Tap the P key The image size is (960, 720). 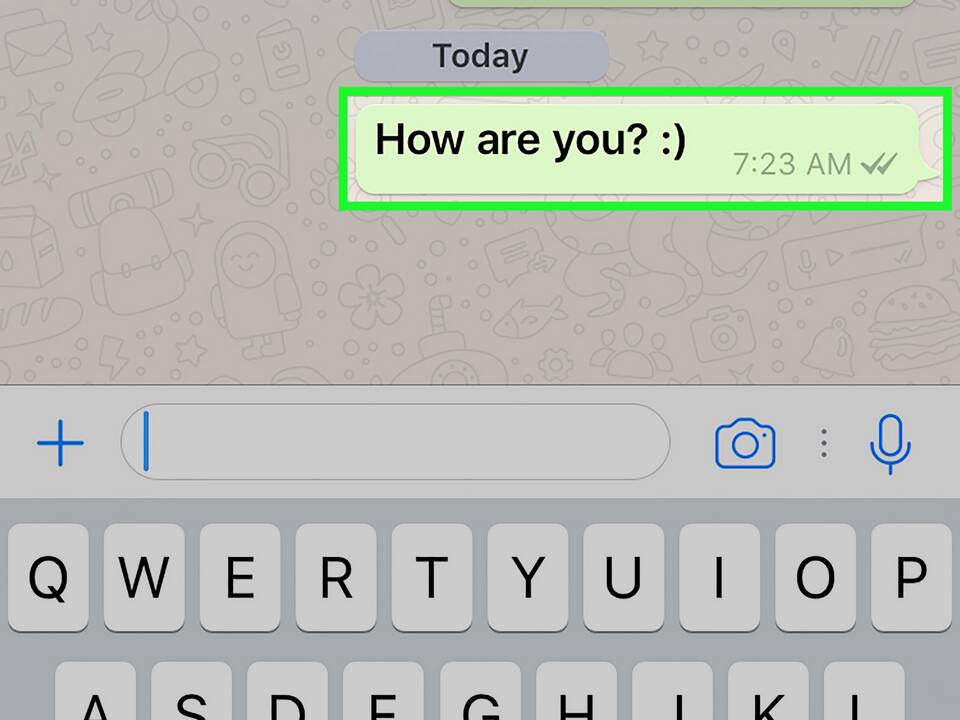[911, 577]
